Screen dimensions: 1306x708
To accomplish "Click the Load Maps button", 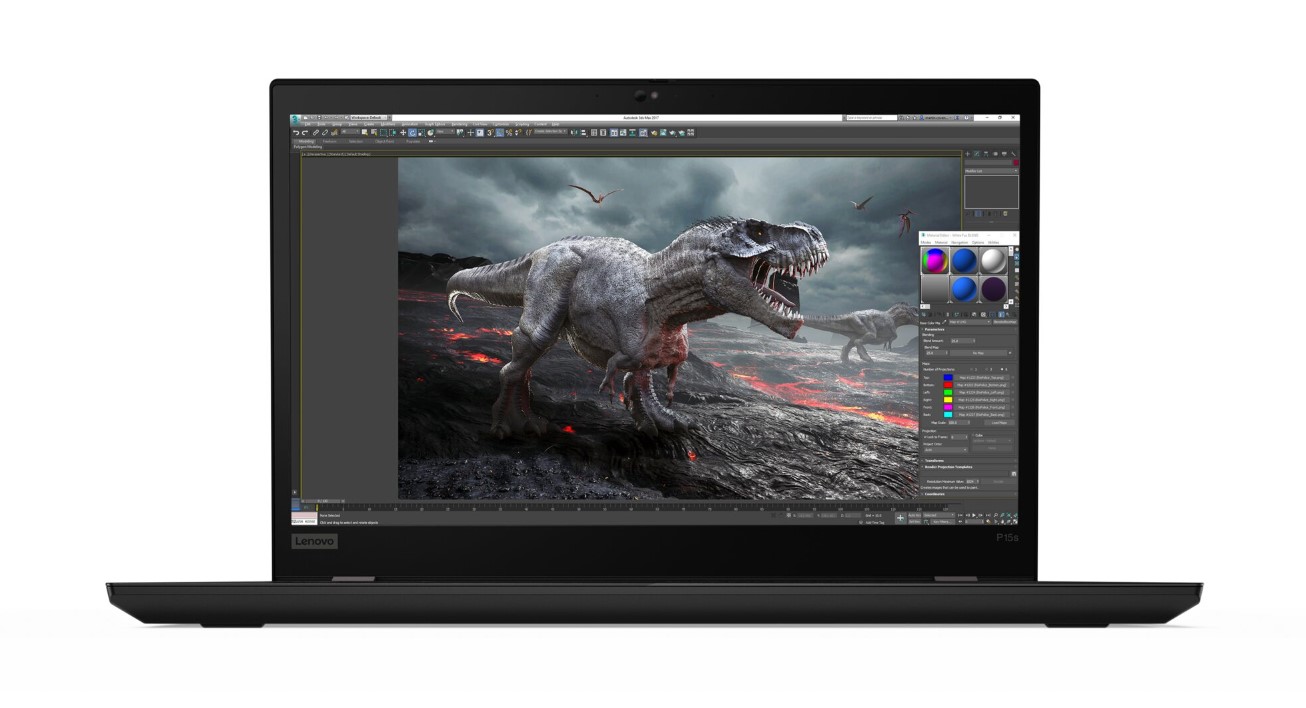I will [x=999, y=422].
